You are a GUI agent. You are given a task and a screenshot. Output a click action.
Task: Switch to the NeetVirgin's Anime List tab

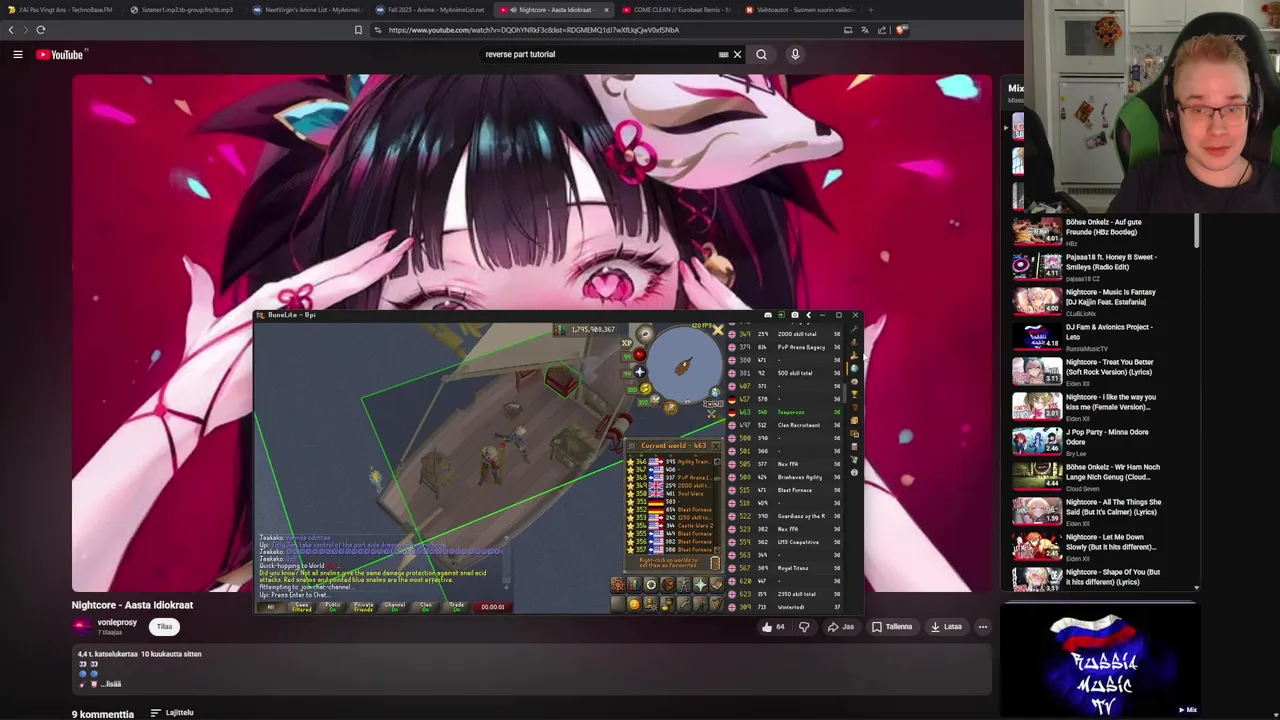point(306,10)
